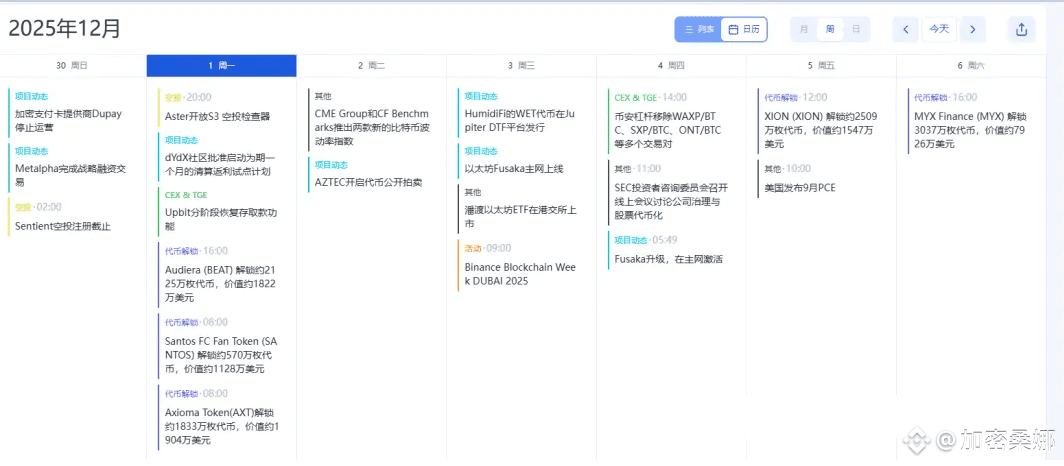Image resolution: width=1064 pixels, height=466 pixels.
Task: Click 其他 · 11:00 tag on Thursday
Action: pyautogui.click(x=637, y=168)
